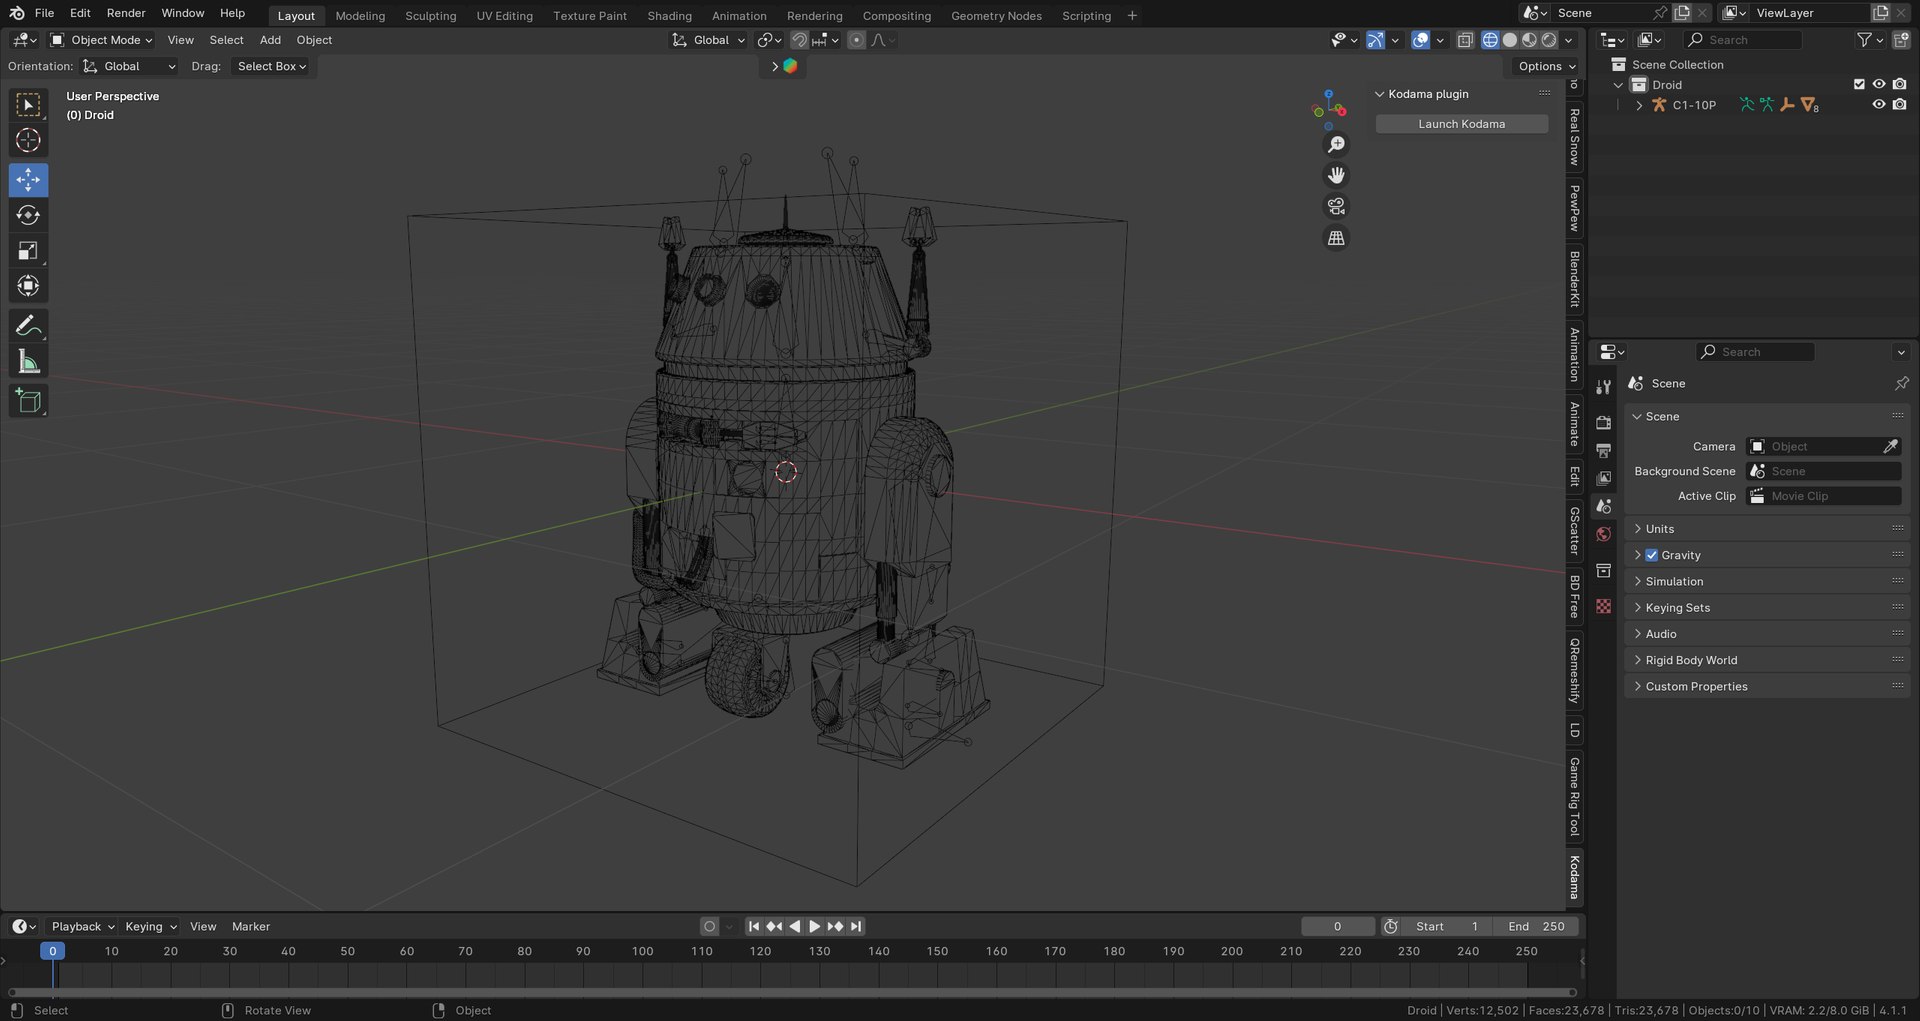This screenshot has width=1920, height=1021.
Task: Select the Measure tool
Action: tap(28, 362)
